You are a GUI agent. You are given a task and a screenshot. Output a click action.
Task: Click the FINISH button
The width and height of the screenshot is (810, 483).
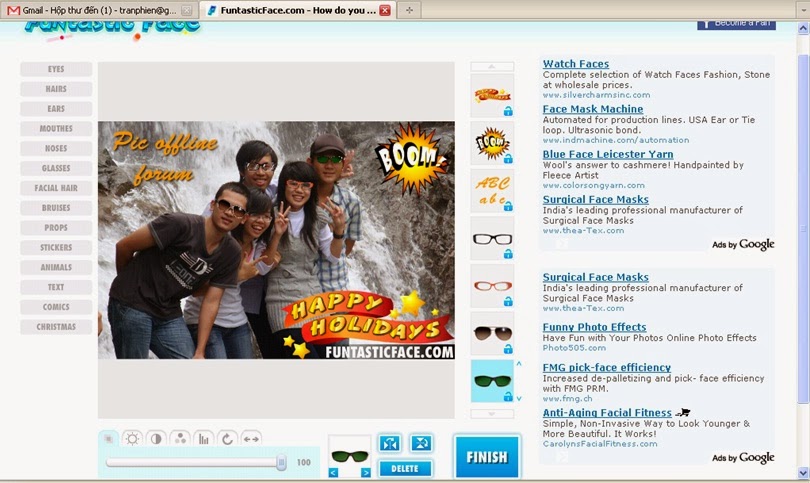(487, 457)
